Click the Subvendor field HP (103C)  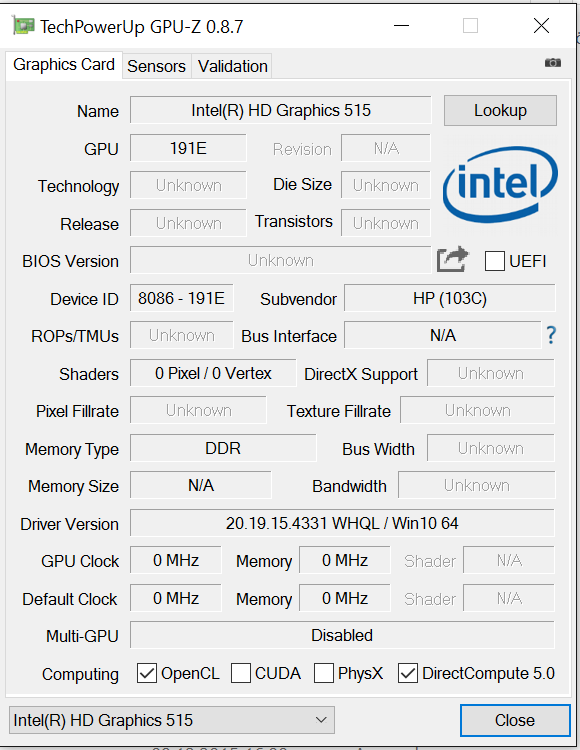449,298
